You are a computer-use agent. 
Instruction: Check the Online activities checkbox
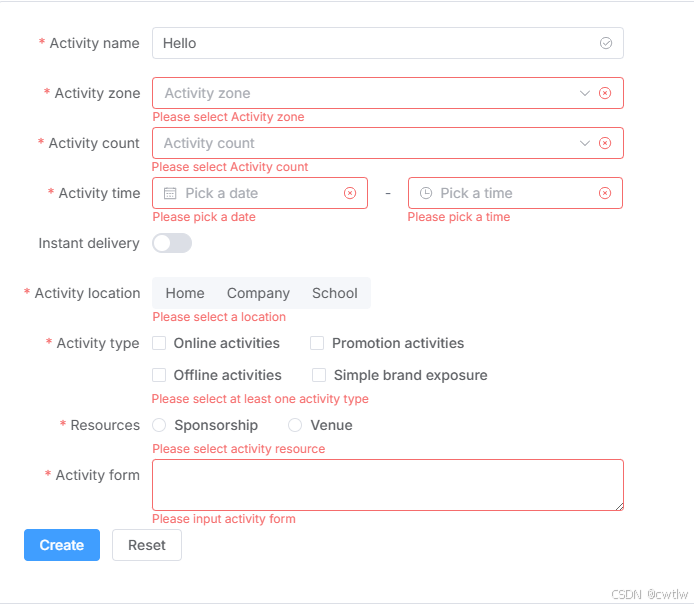click(159, 343)
